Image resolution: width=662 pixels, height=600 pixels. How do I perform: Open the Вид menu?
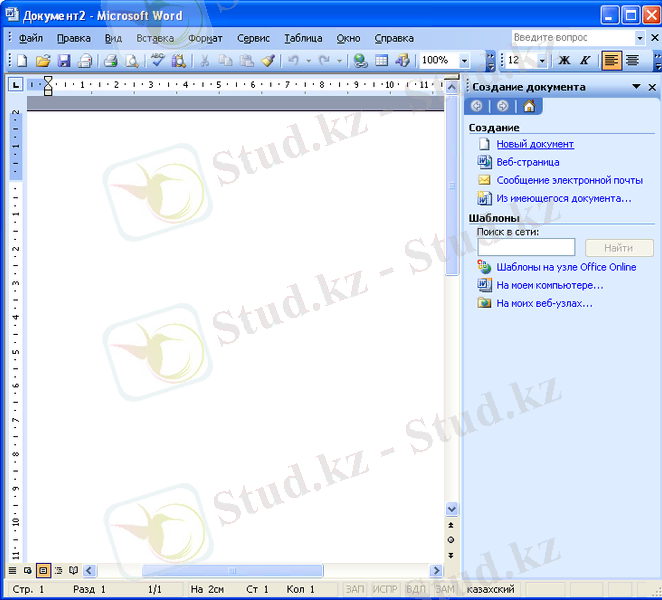click(x=113, y=38)
